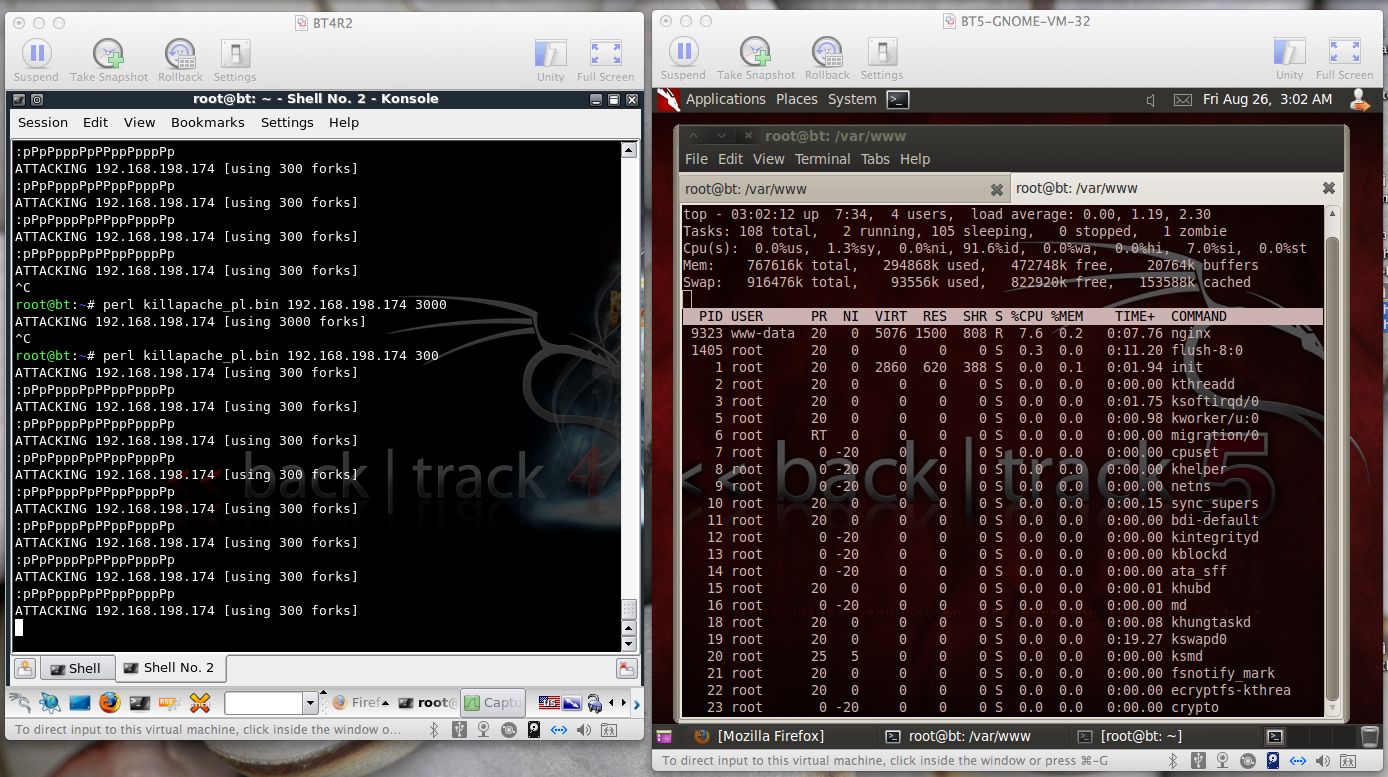Close the current Konsole session via tab-bar icon
This screenshot has height=777, width=1388.
pos(626,669)
